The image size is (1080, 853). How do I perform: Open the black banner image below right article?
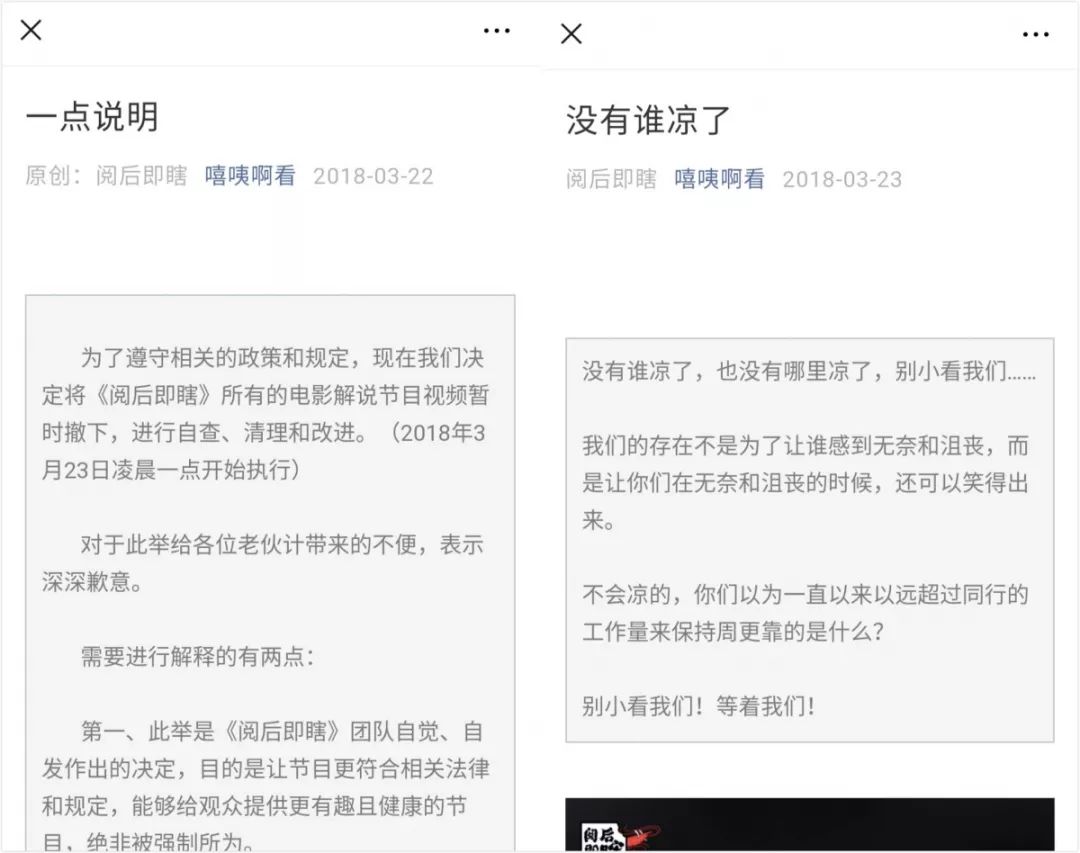click(809, 825)
